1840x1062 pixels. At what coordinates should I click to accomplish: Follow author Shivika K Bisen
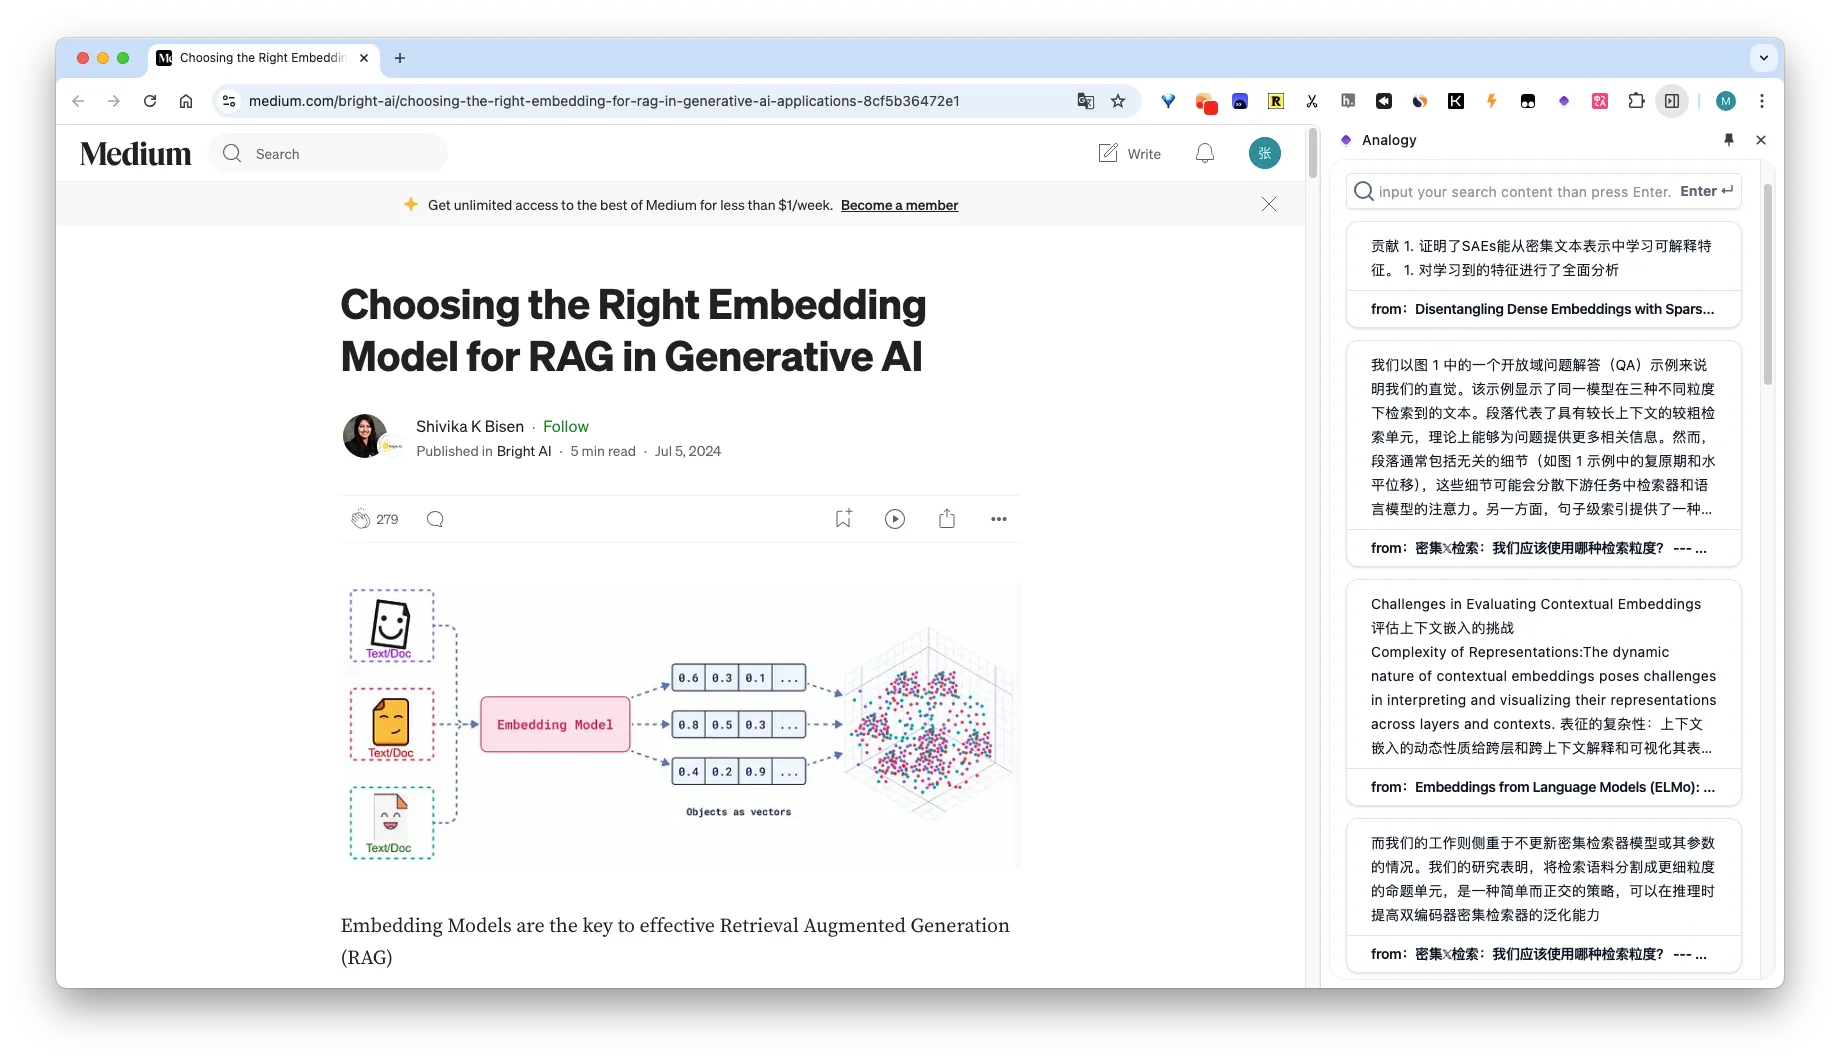[566, 426]
